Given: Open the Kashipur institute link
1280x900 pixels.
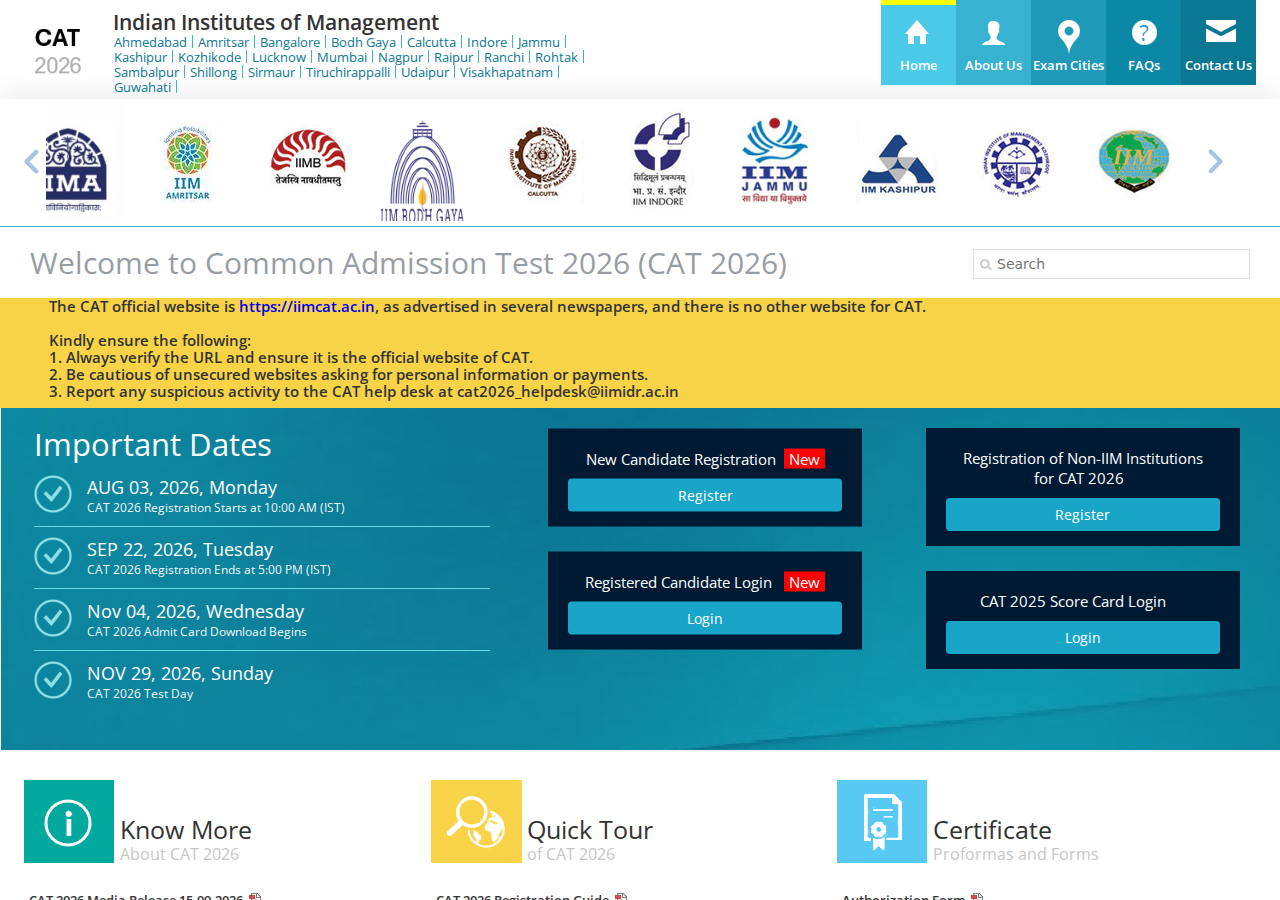Looking at the screenshot, I should pyautogui.click(x=141, y=57).
